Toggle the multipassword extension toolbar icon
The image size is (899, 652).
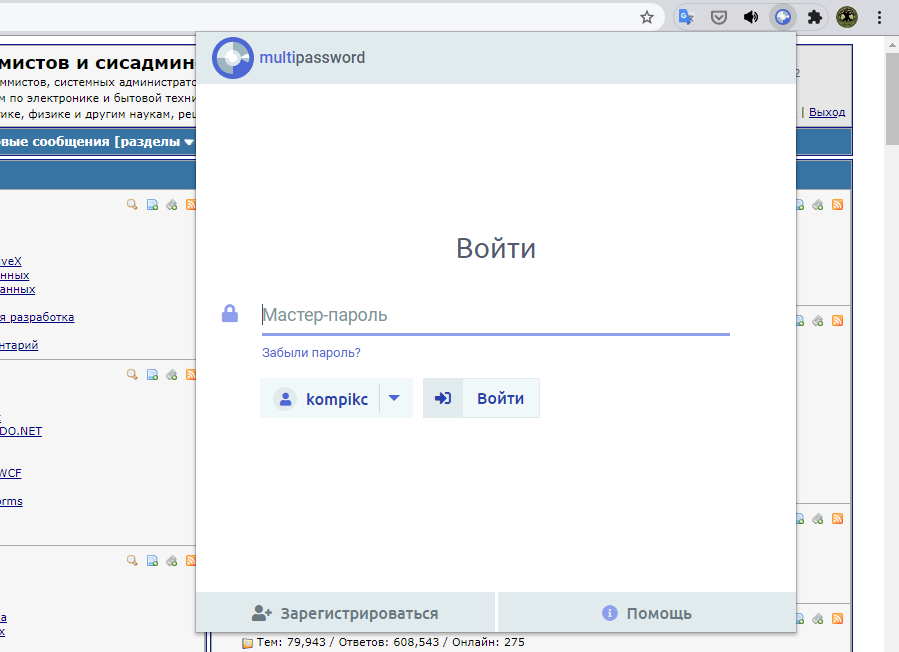pos(783,17)
